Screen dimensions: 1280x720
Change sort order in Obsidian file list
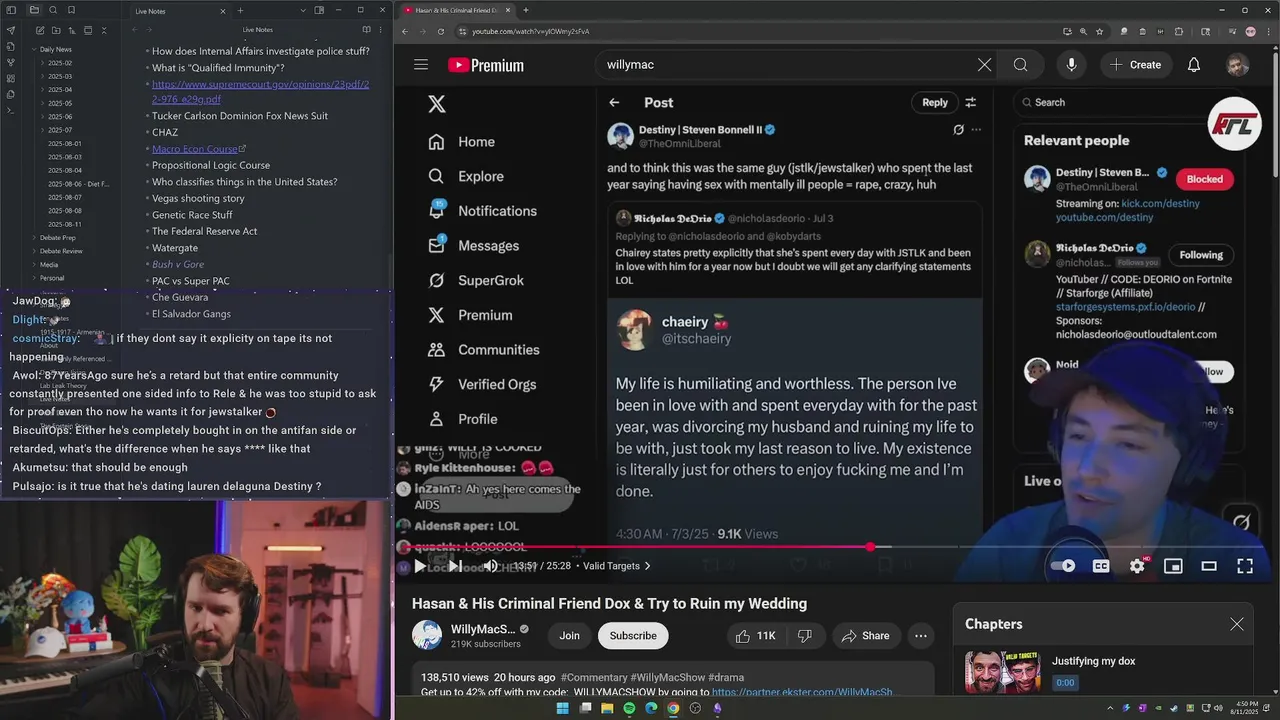click(x=71, y=30)
